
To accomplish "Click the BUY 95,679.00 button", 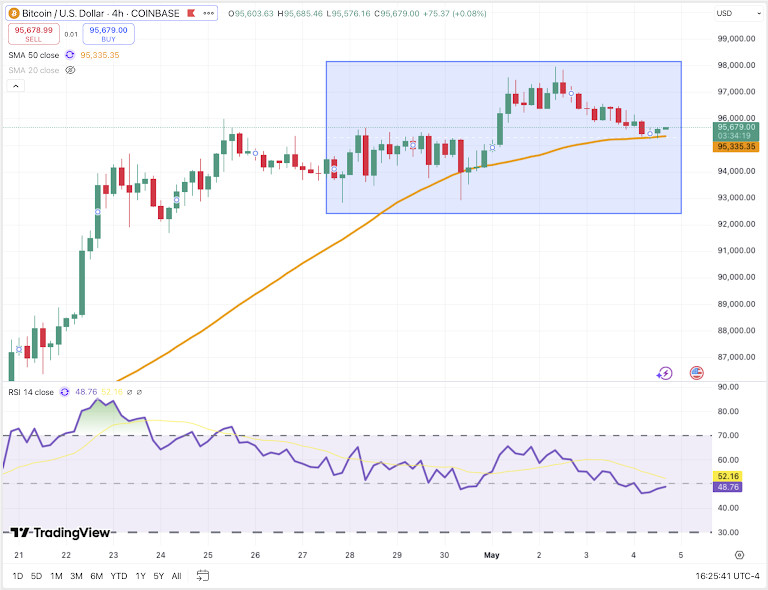I will (108, 34).
